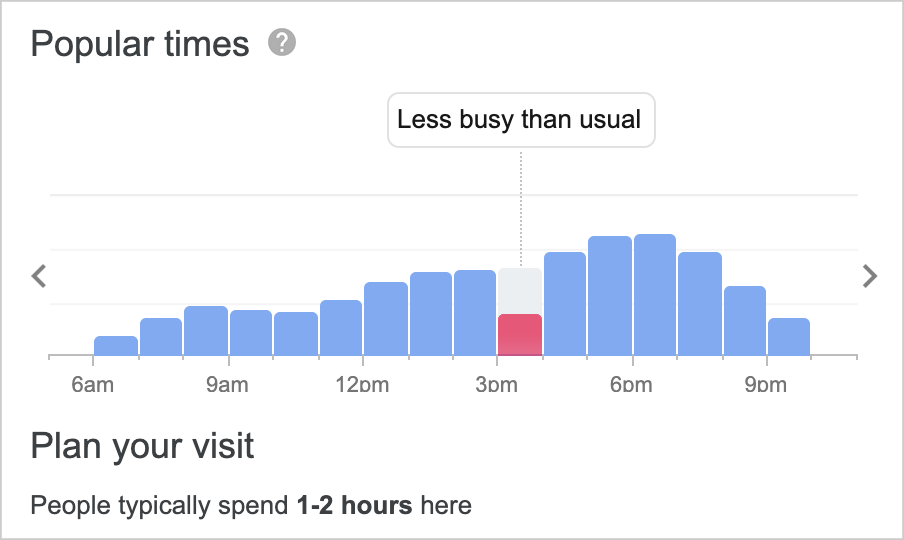Click the 1-2 hours bold text
This screenshot has height=540, width=904.
pyautogui.click(x=355, y=505)
